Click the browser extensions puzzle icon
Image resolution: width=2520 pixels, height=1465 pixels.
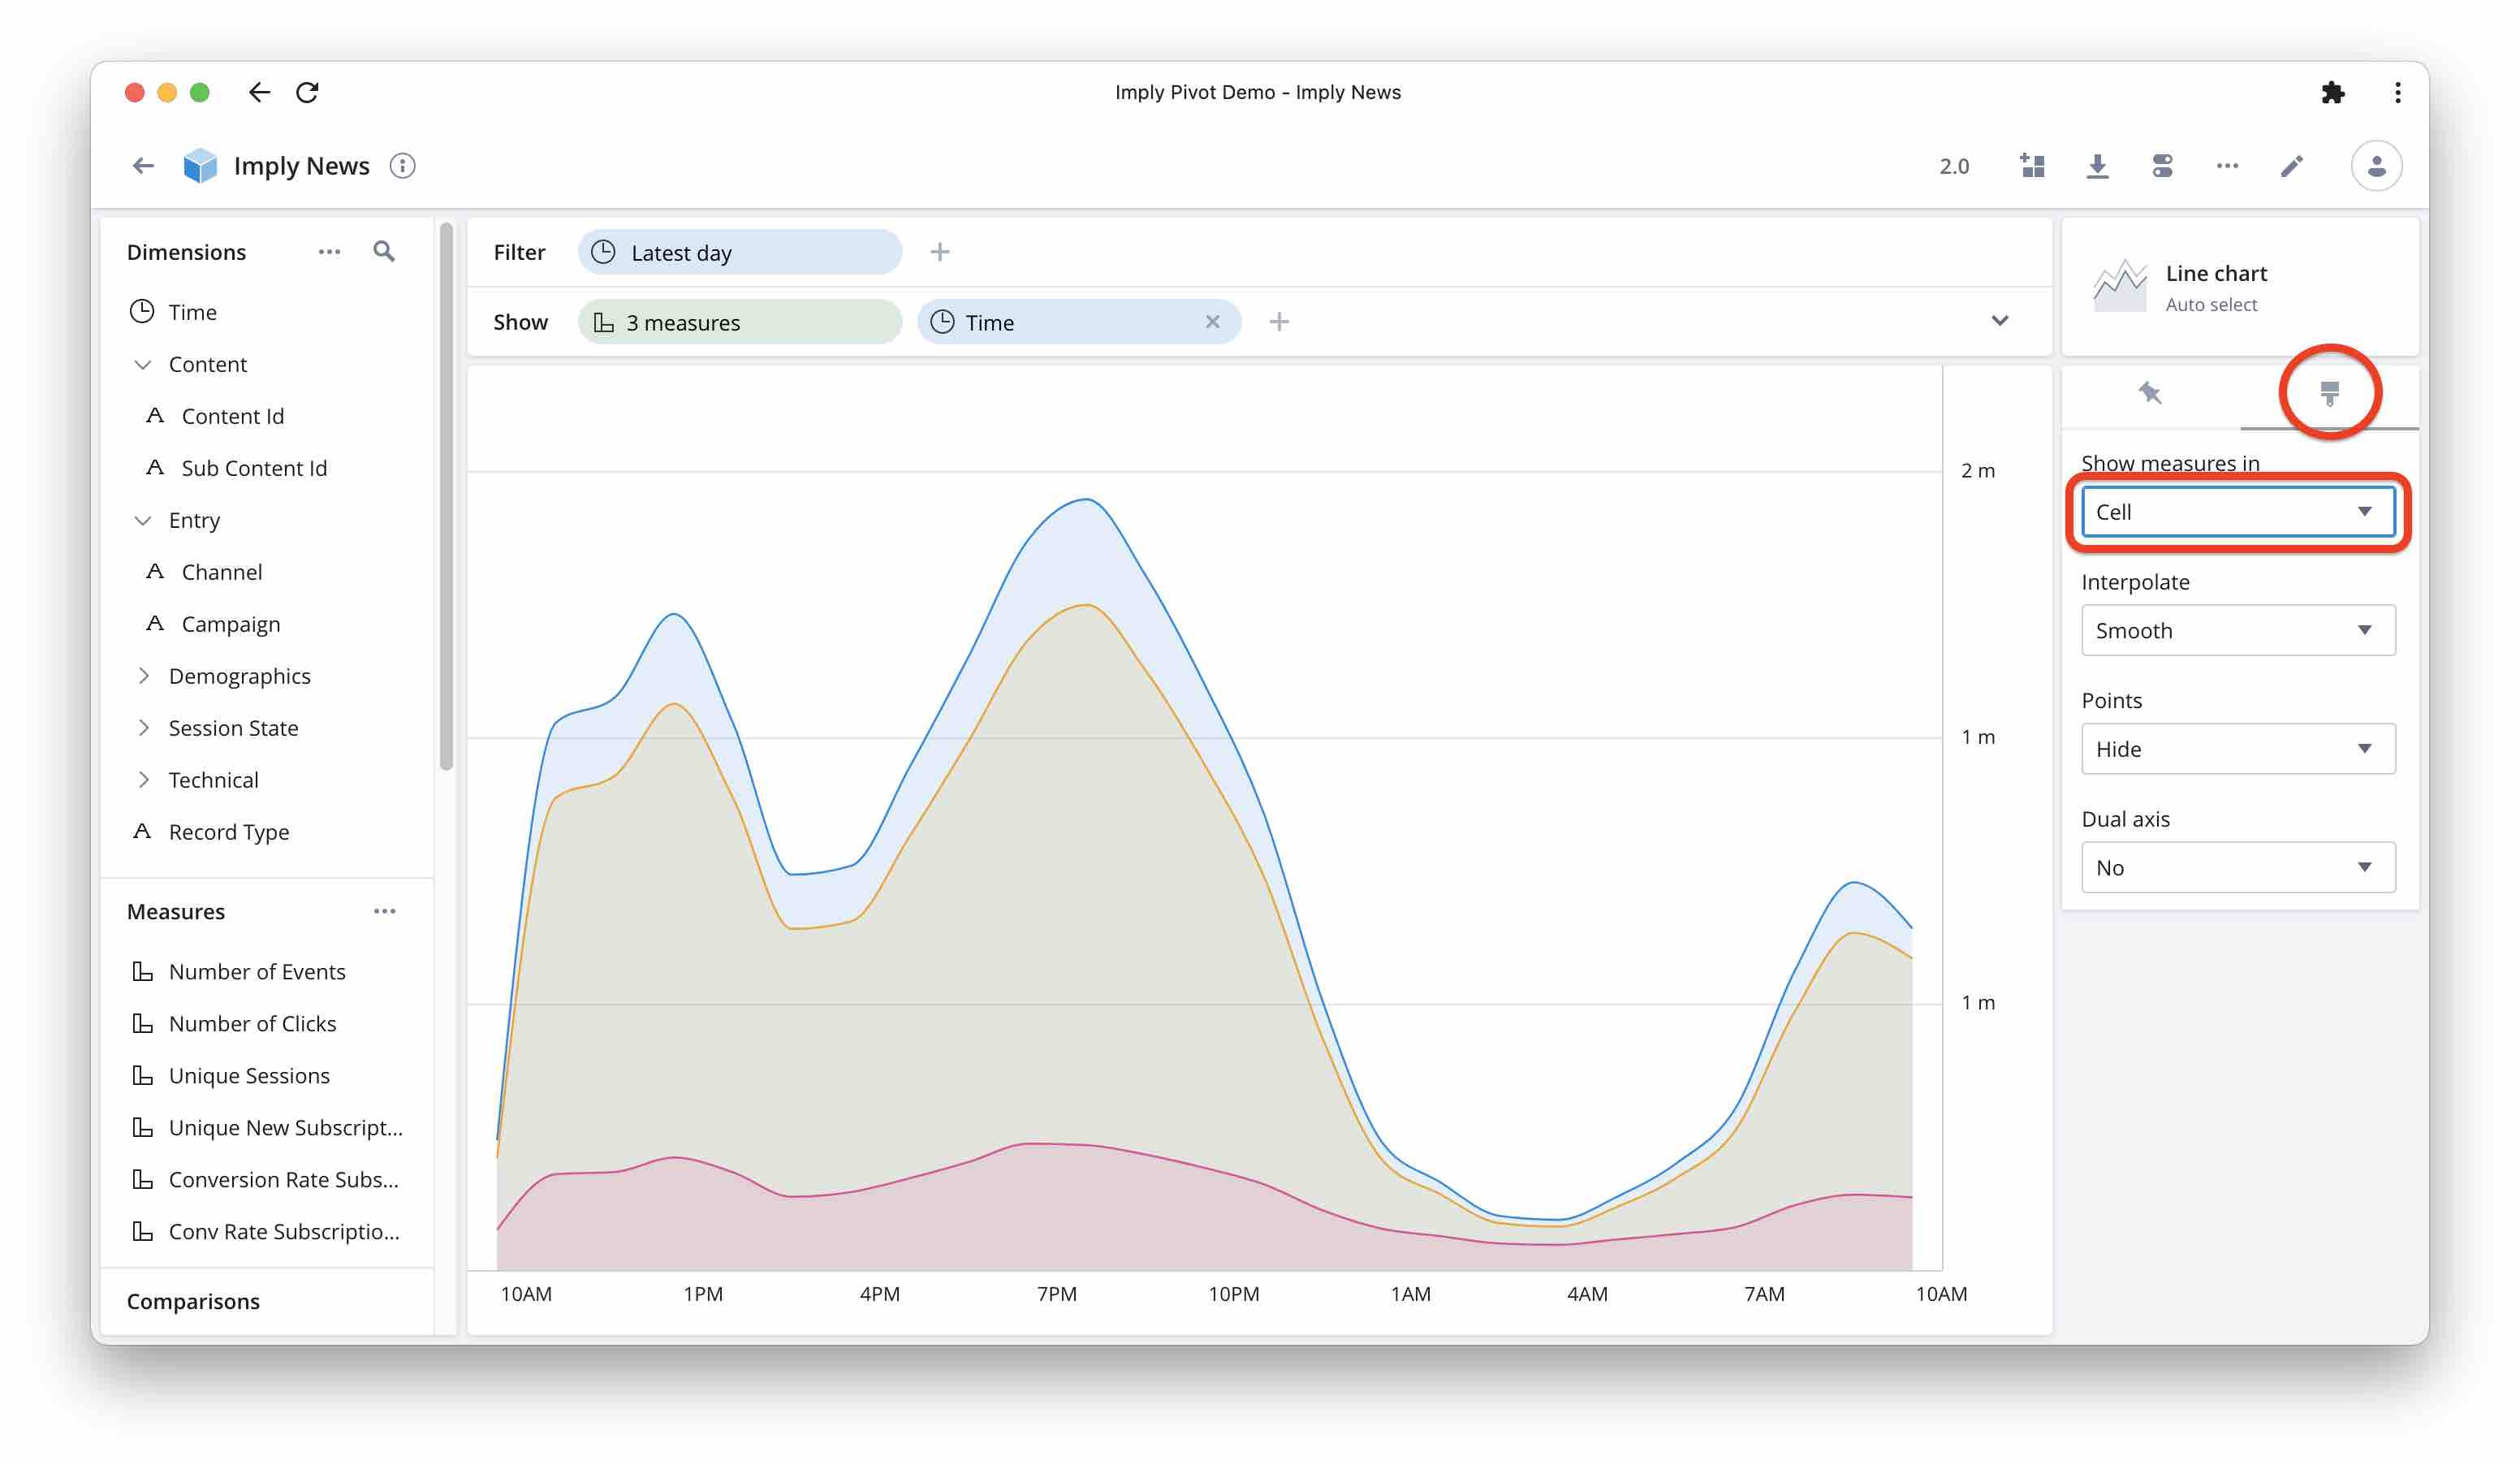(x=2332, y=92)
